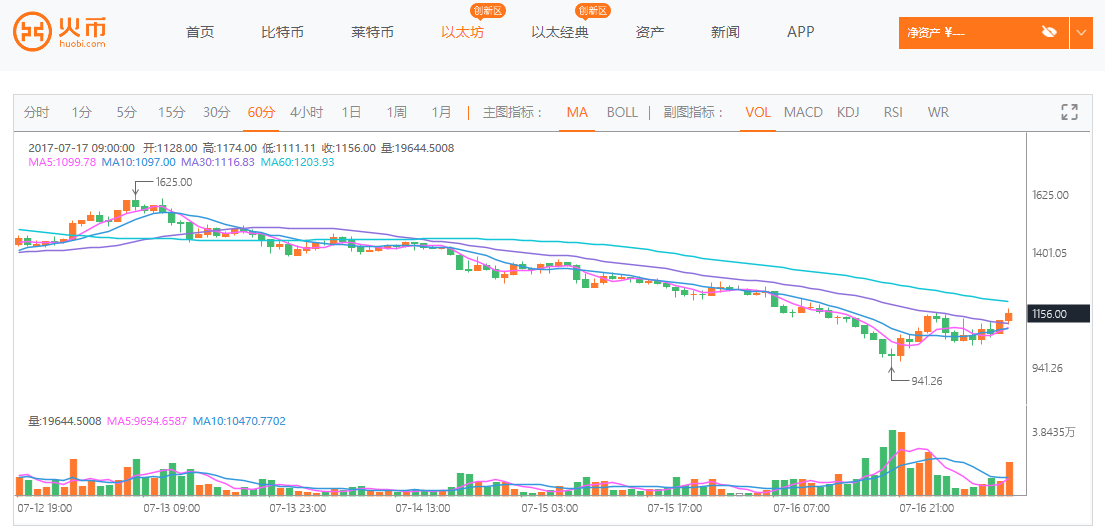
Task: Navigate to 首页 home page
Action: tap(200, 32)
